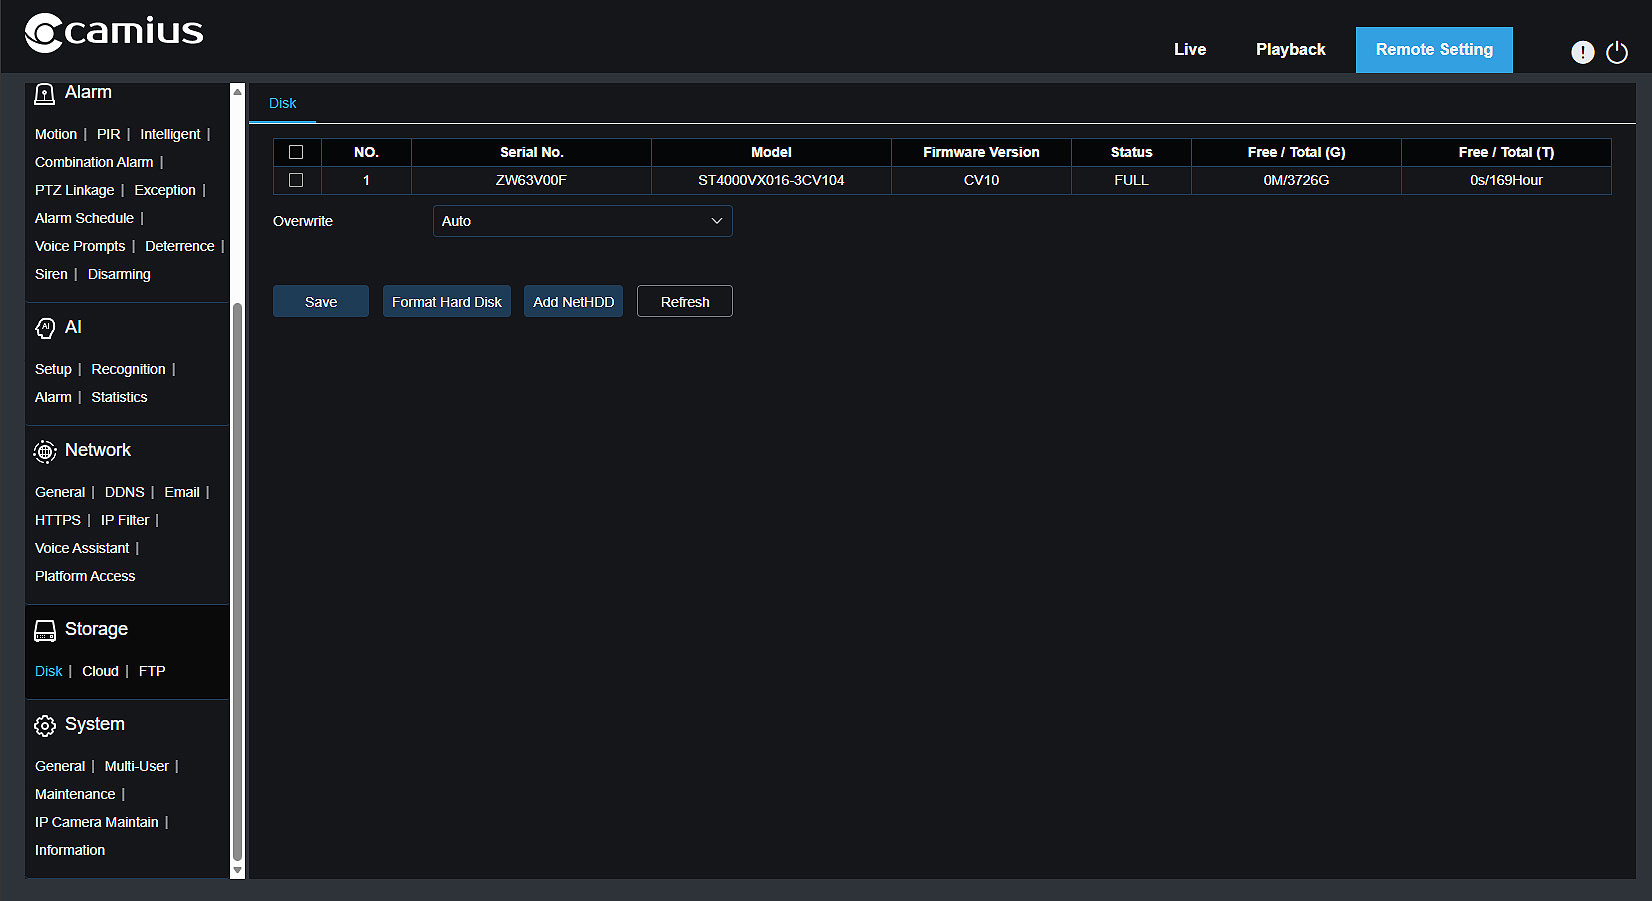Go to the Live view tab

[x=1189, y=50]
